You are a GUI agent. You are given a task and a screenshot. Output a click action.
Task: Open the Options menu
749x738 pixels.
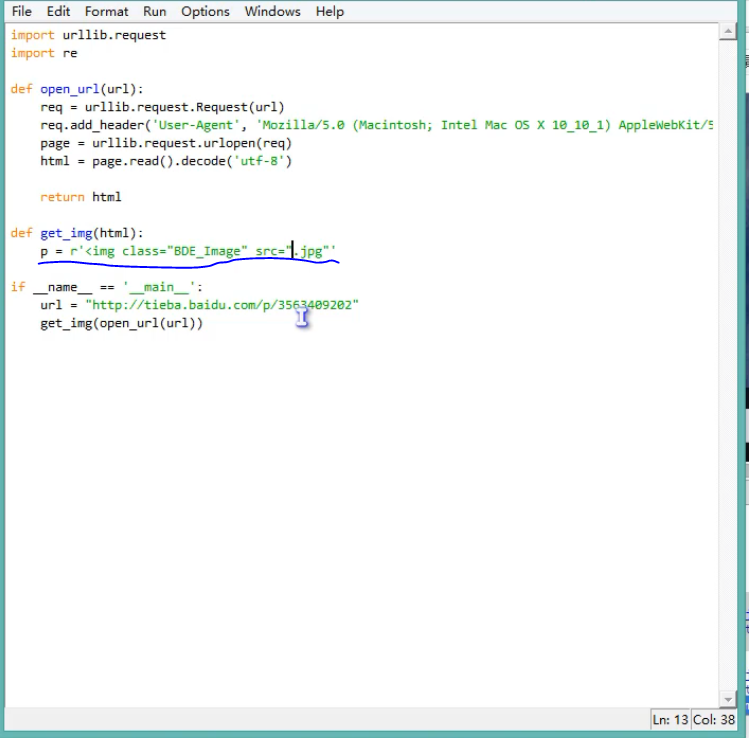tap(205, 11)
